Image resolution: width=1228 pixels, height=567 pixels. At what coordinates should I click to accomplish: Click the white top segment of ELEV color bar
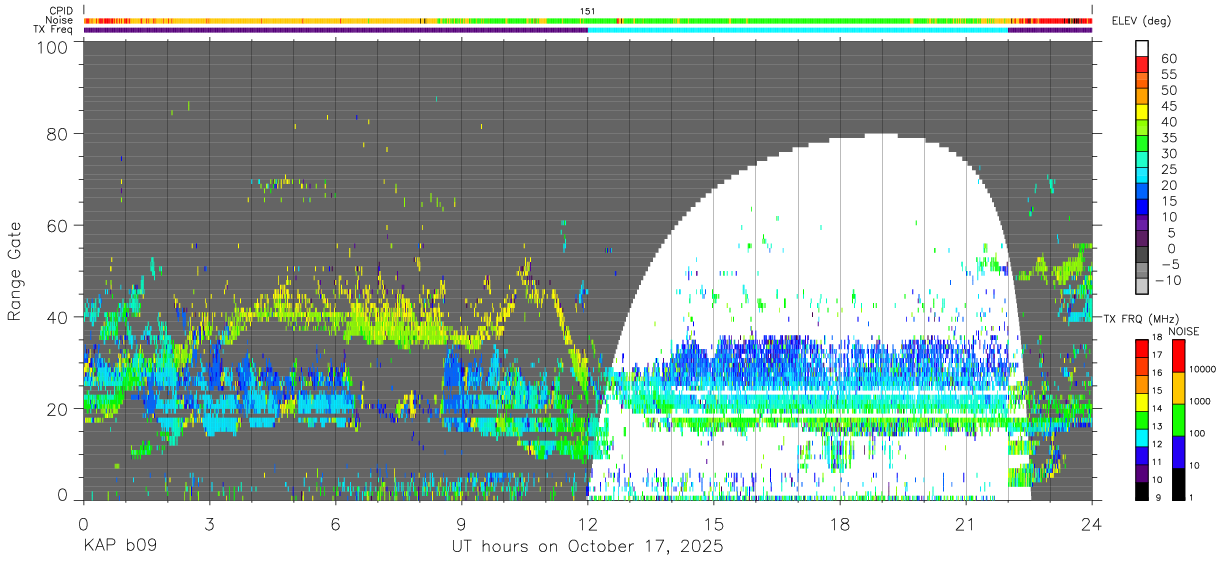tap(1142, 48)
